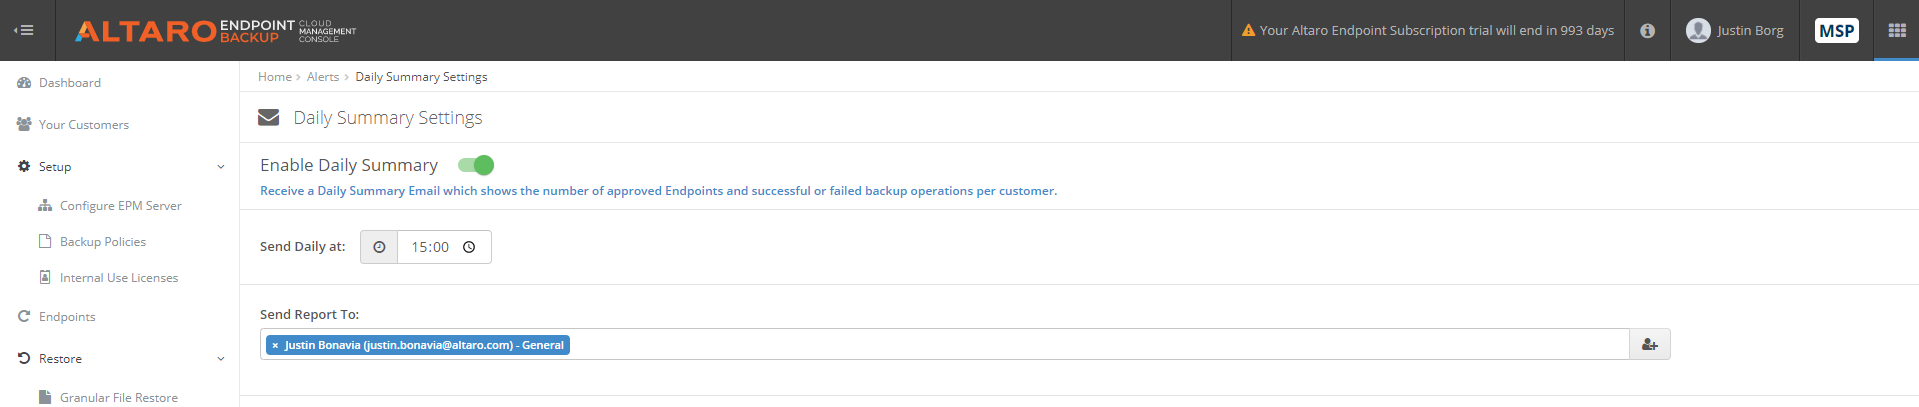Click the Daily Summary Settings breadcrumb text
1919x407 pixels.
(421, 77)
